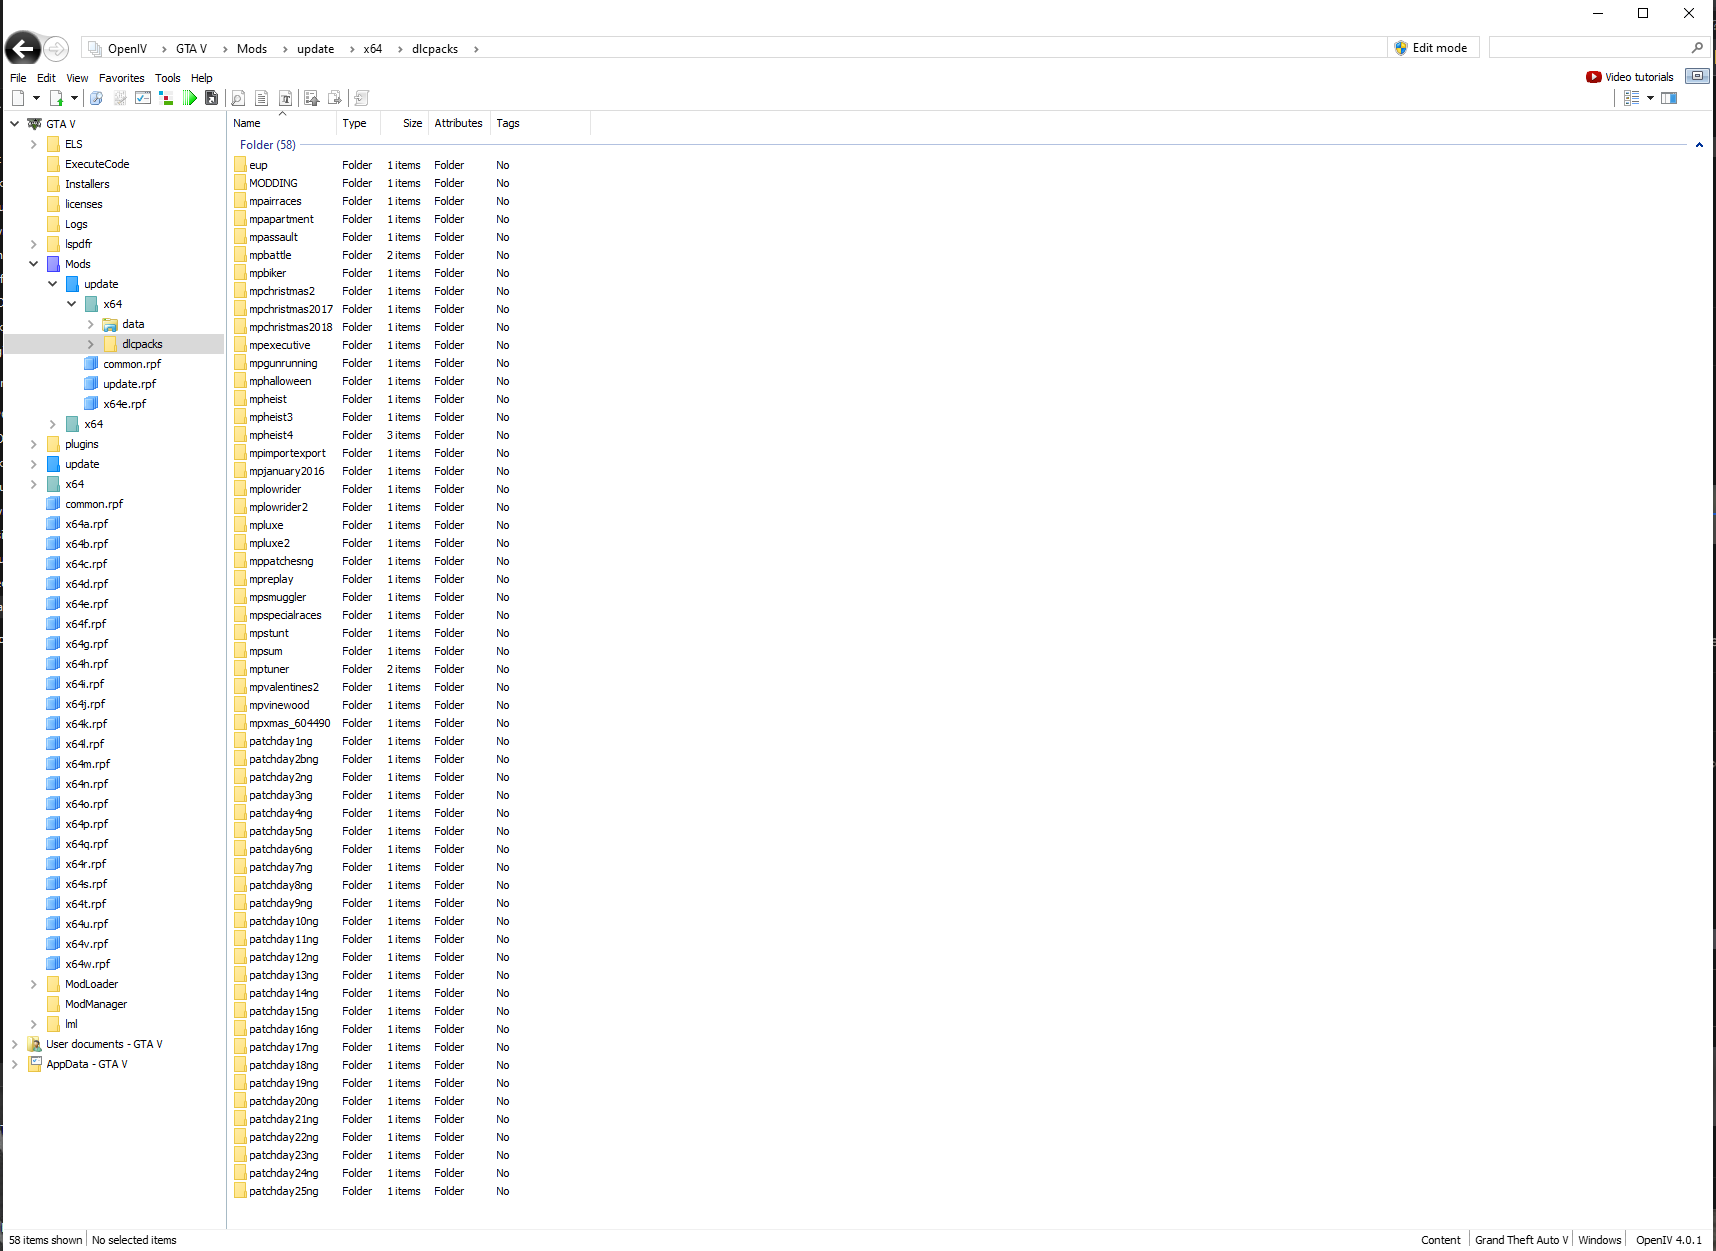
Task: Click the dark document with arrow toolbar icon
Action: pyautogui.click(x=211, y=98)
